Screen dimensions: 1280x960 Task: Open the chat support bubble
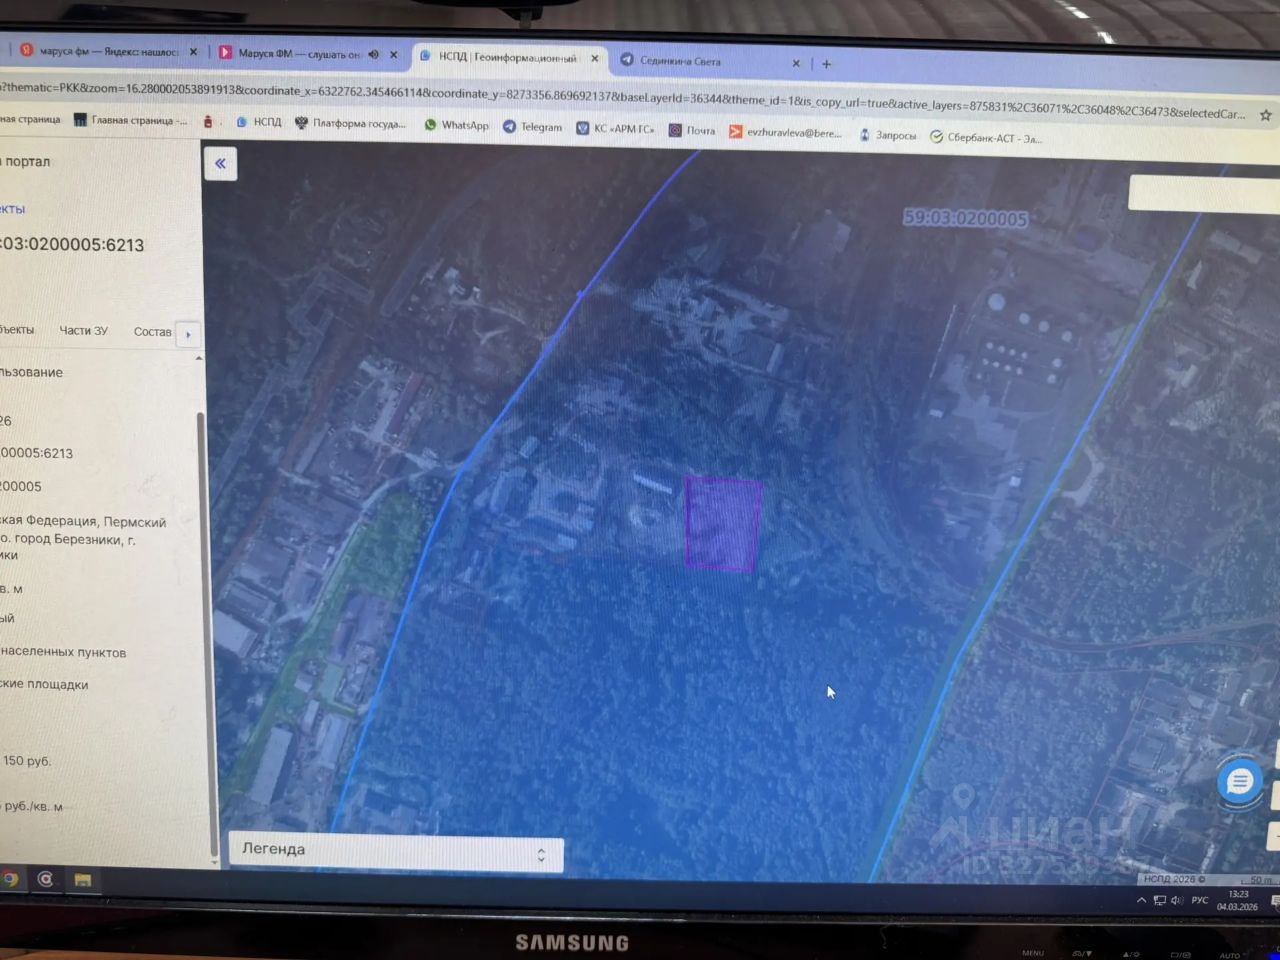coord(1240,781)
